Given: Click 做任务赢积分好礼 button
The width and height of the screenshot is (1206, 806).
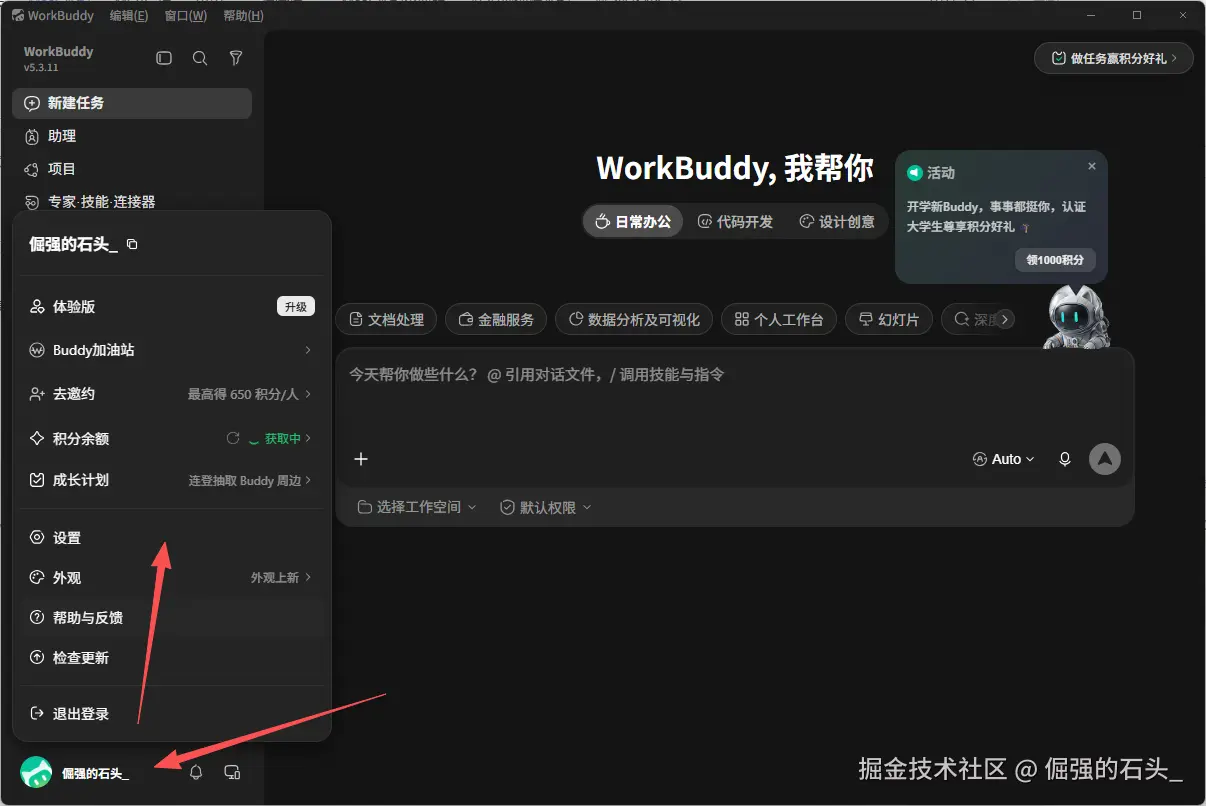Looking at the screenshot, I should tap(1114, 58).
